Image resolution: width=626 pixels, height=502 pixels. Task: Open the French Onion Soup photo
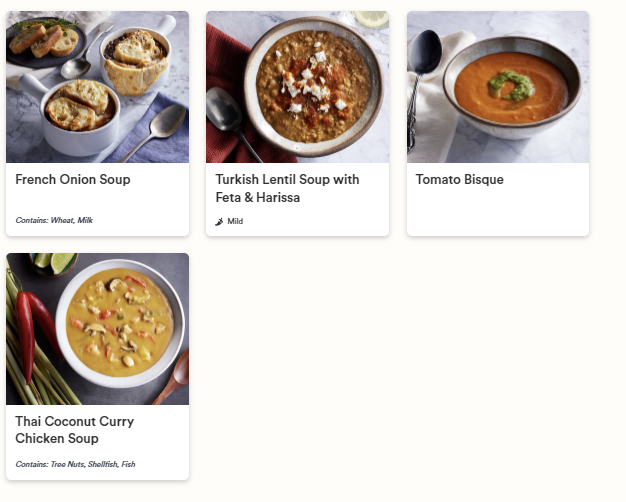point(97,87)
